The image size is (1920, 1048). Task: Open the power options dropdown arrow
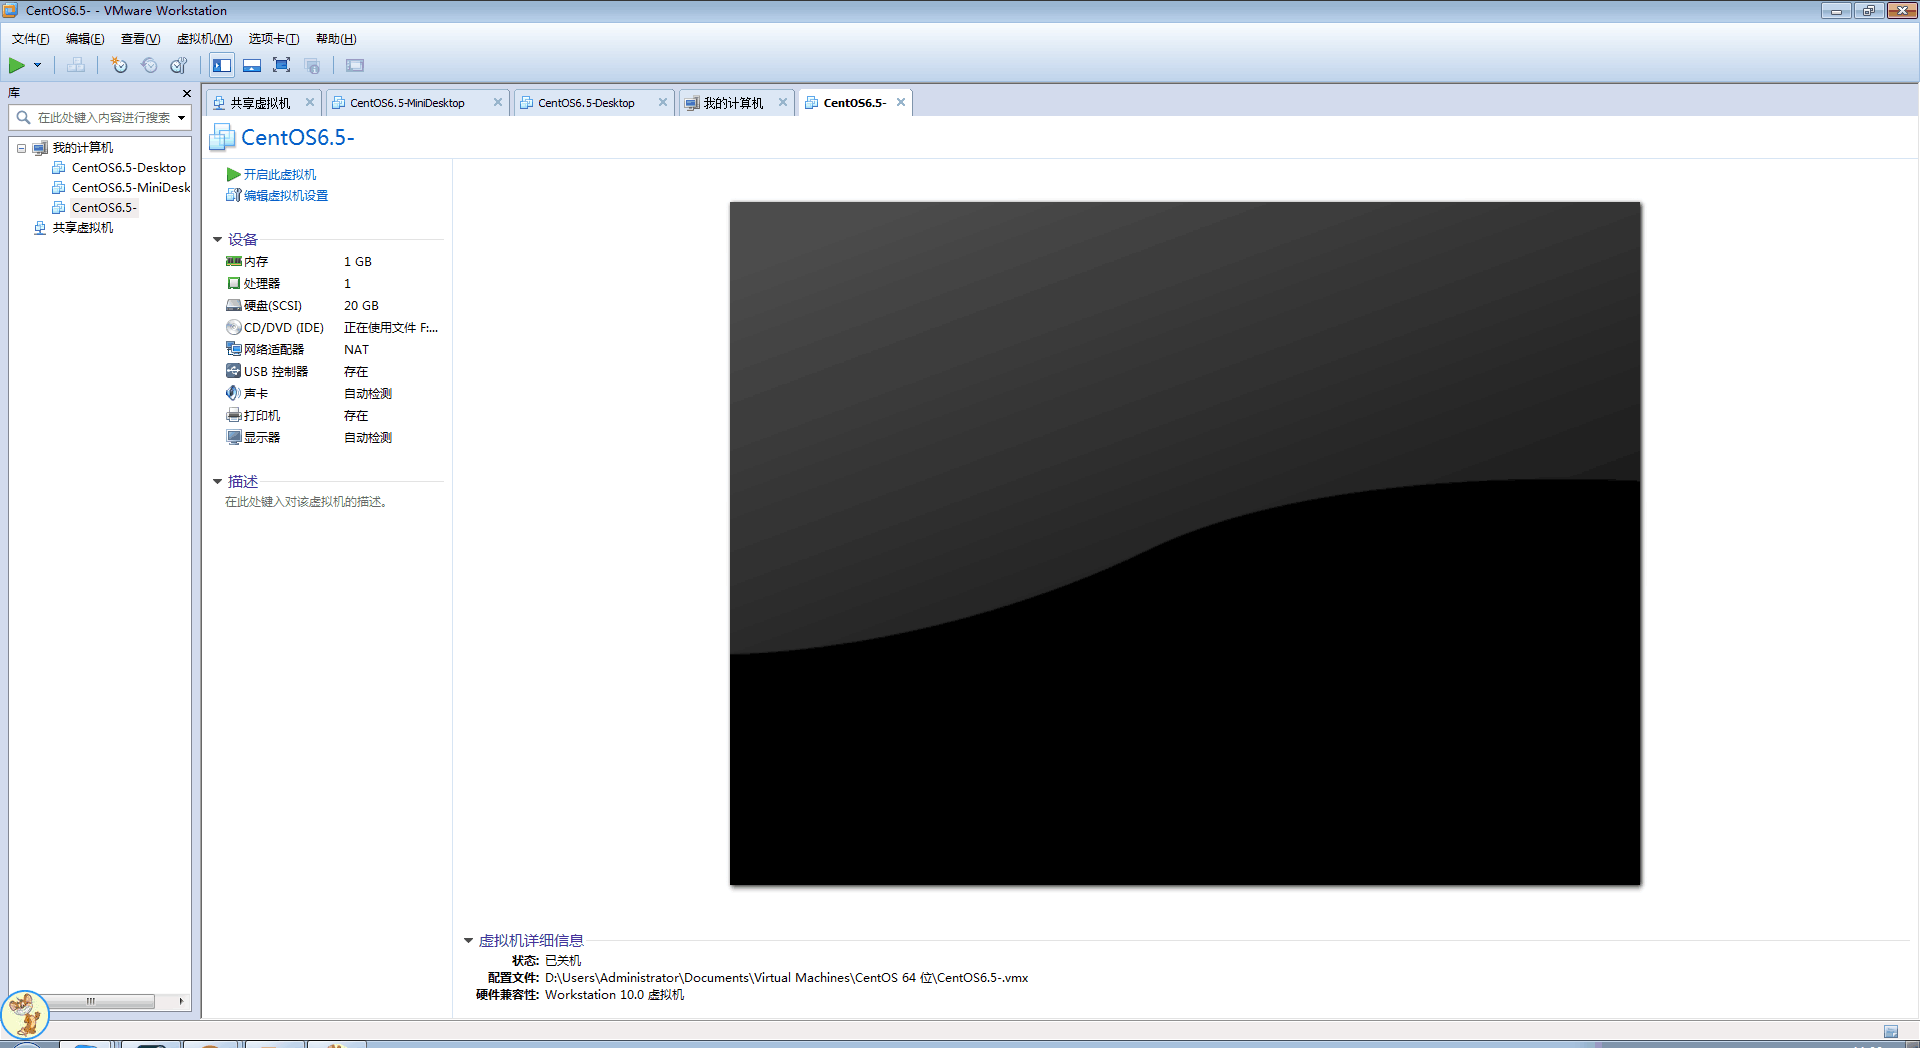(38, 65)
